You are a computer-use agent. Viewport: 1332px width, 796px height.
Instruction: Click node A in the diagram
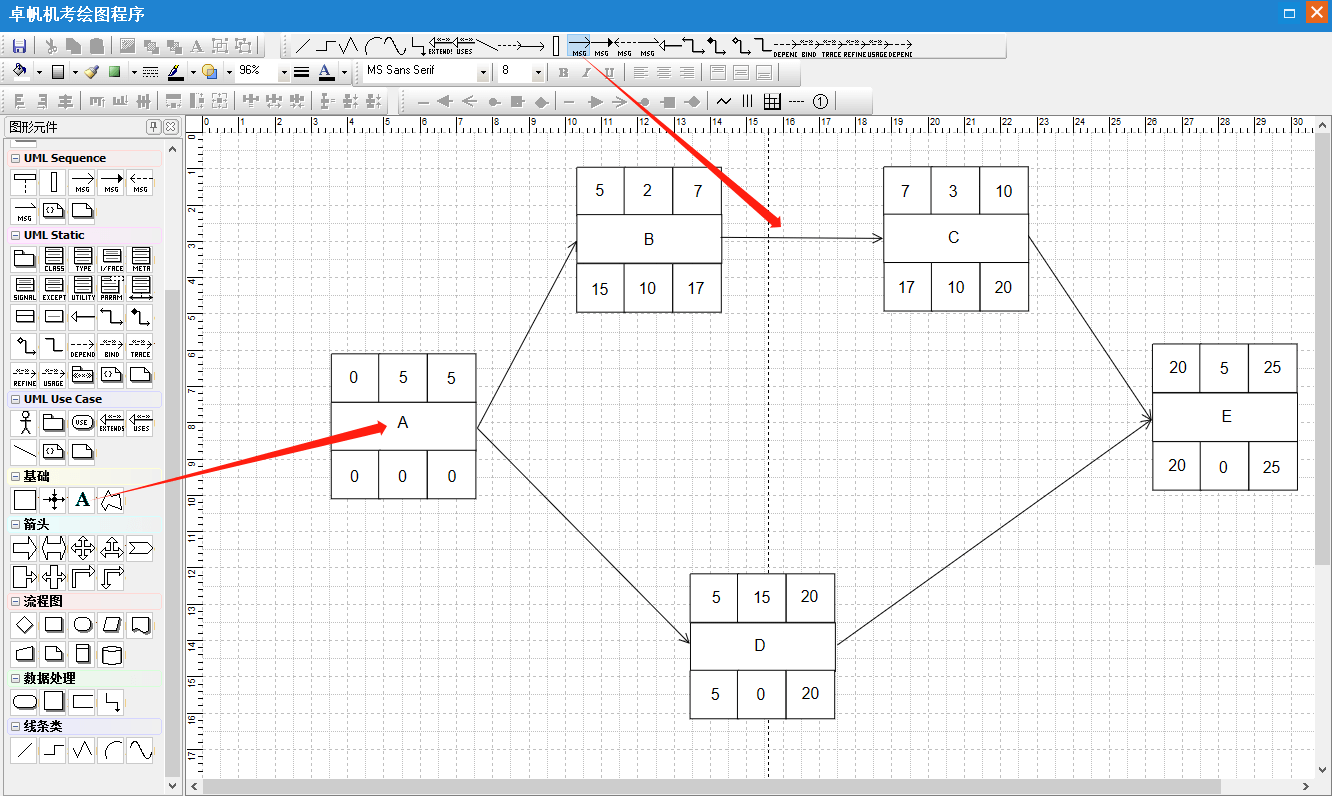[x=403, y=424]
